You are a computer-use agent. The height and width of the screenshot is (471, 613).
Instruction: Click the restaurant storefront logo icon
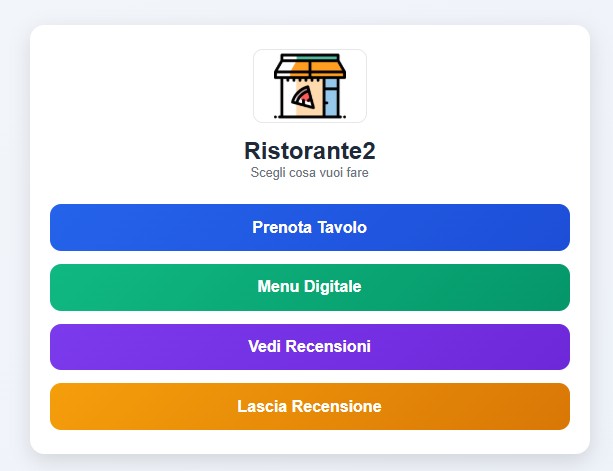[x=309, y=85]
